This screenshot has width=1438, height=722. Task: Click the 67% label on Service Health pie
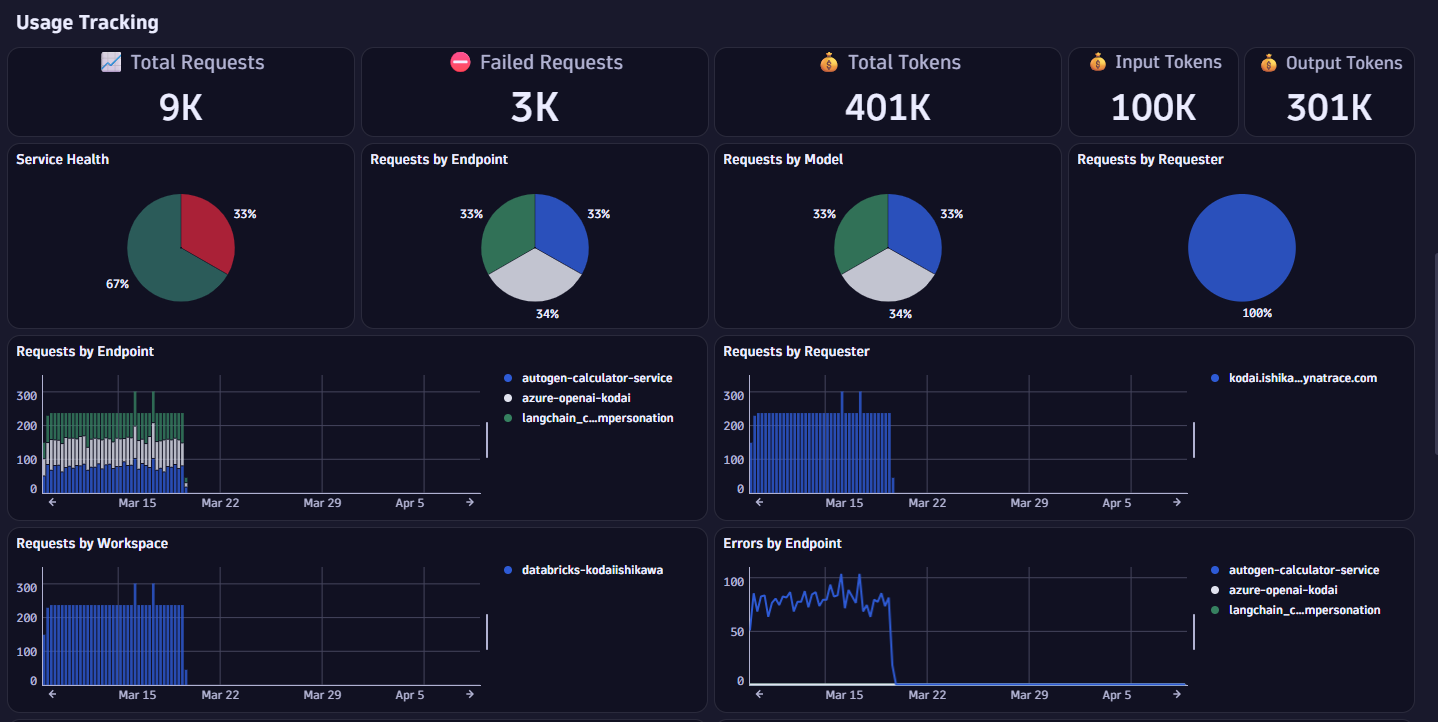[x=117, y=284]
